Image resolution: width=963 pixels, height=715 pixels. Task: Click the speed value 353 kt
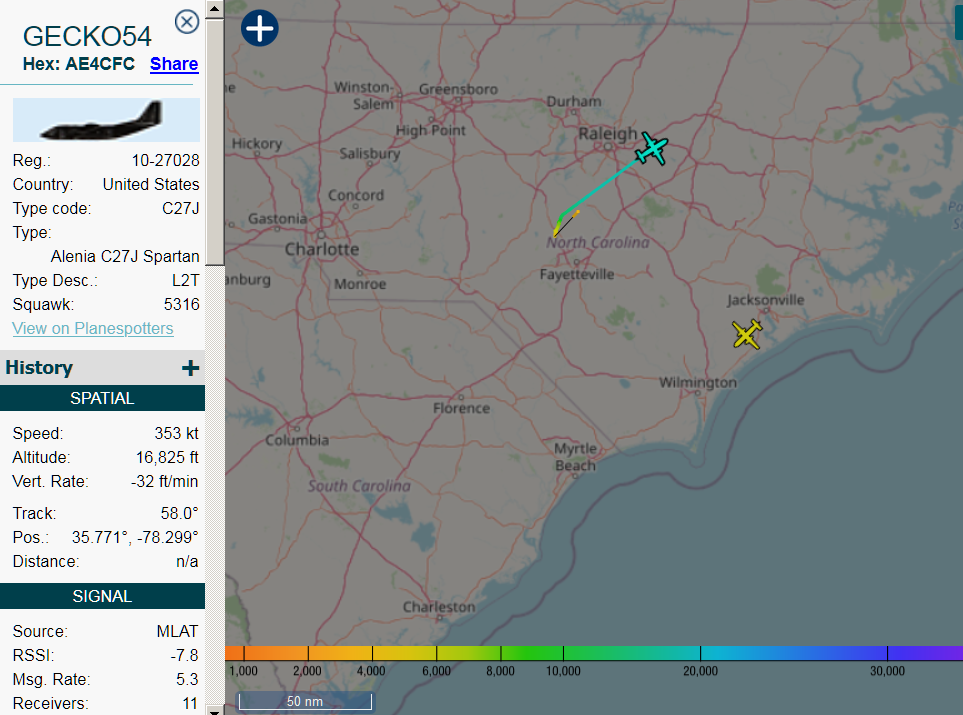pyautogui.click(x=176, y=433)
